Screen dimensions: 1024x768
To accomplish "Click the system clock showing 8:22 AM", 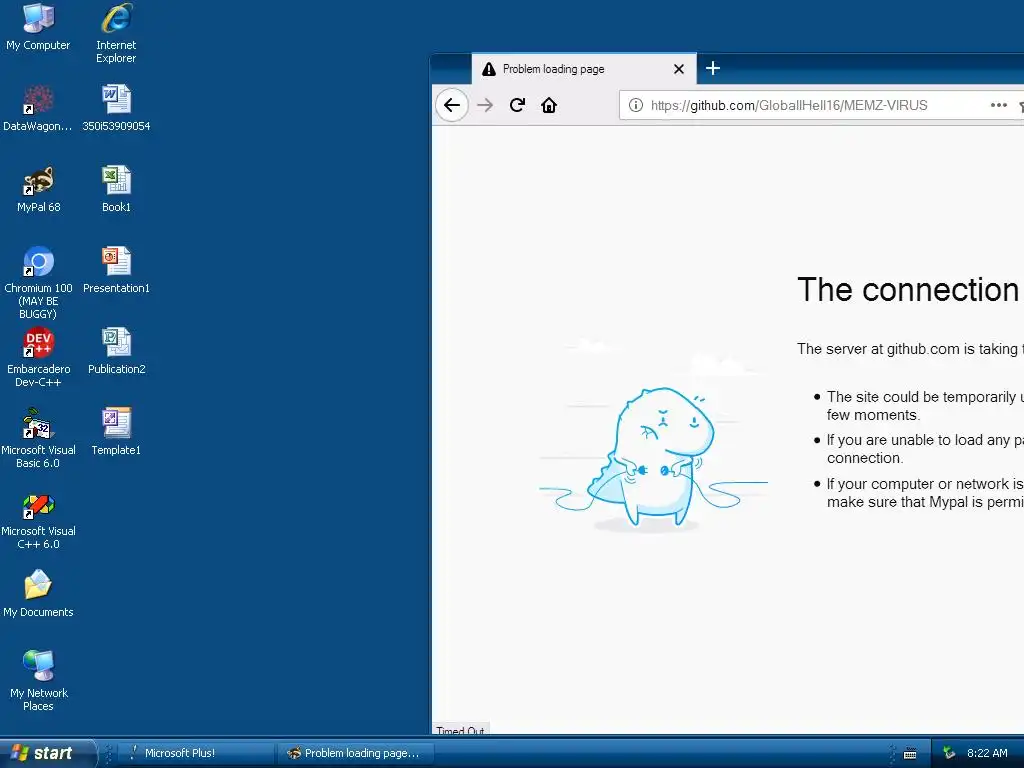I will 987,753.
